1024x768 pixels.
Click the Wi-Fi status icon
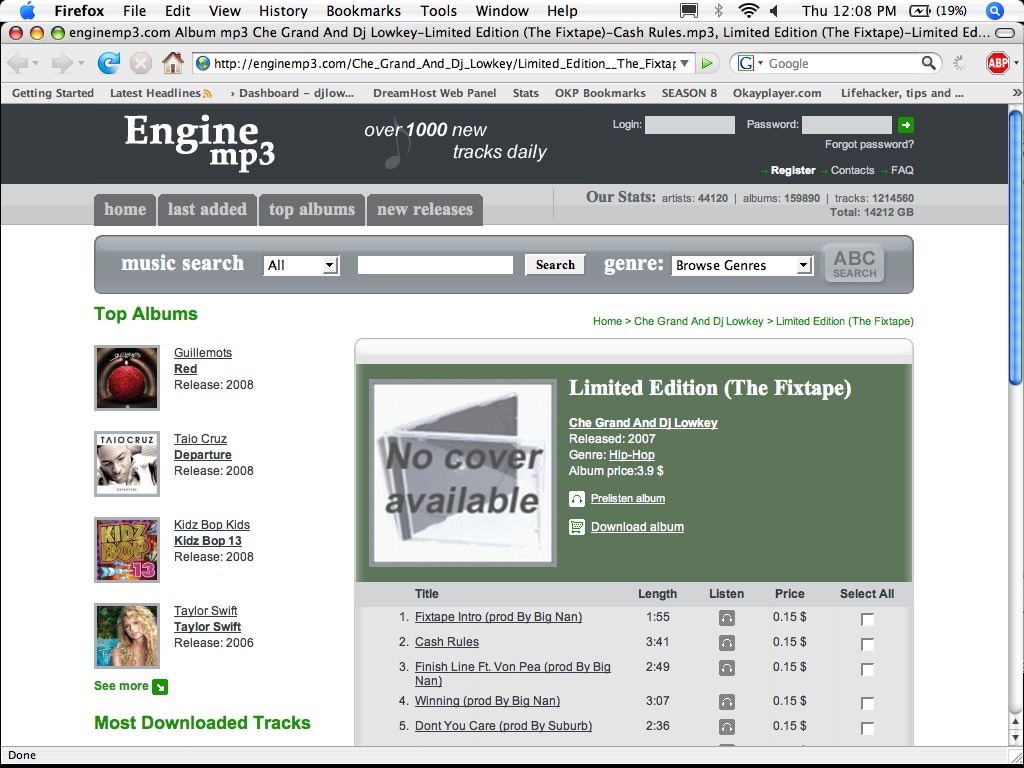coord(748,11)
